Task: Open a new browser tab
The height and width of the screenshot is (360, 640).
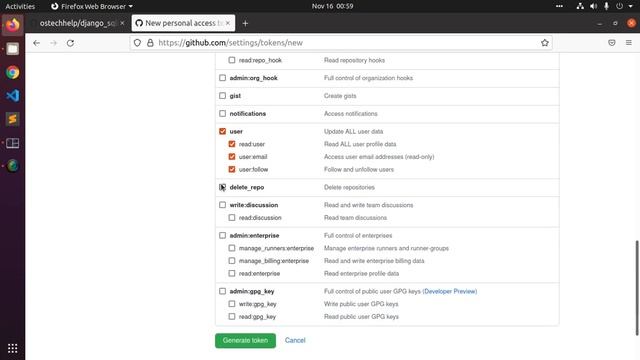Action: coord(245,24)
